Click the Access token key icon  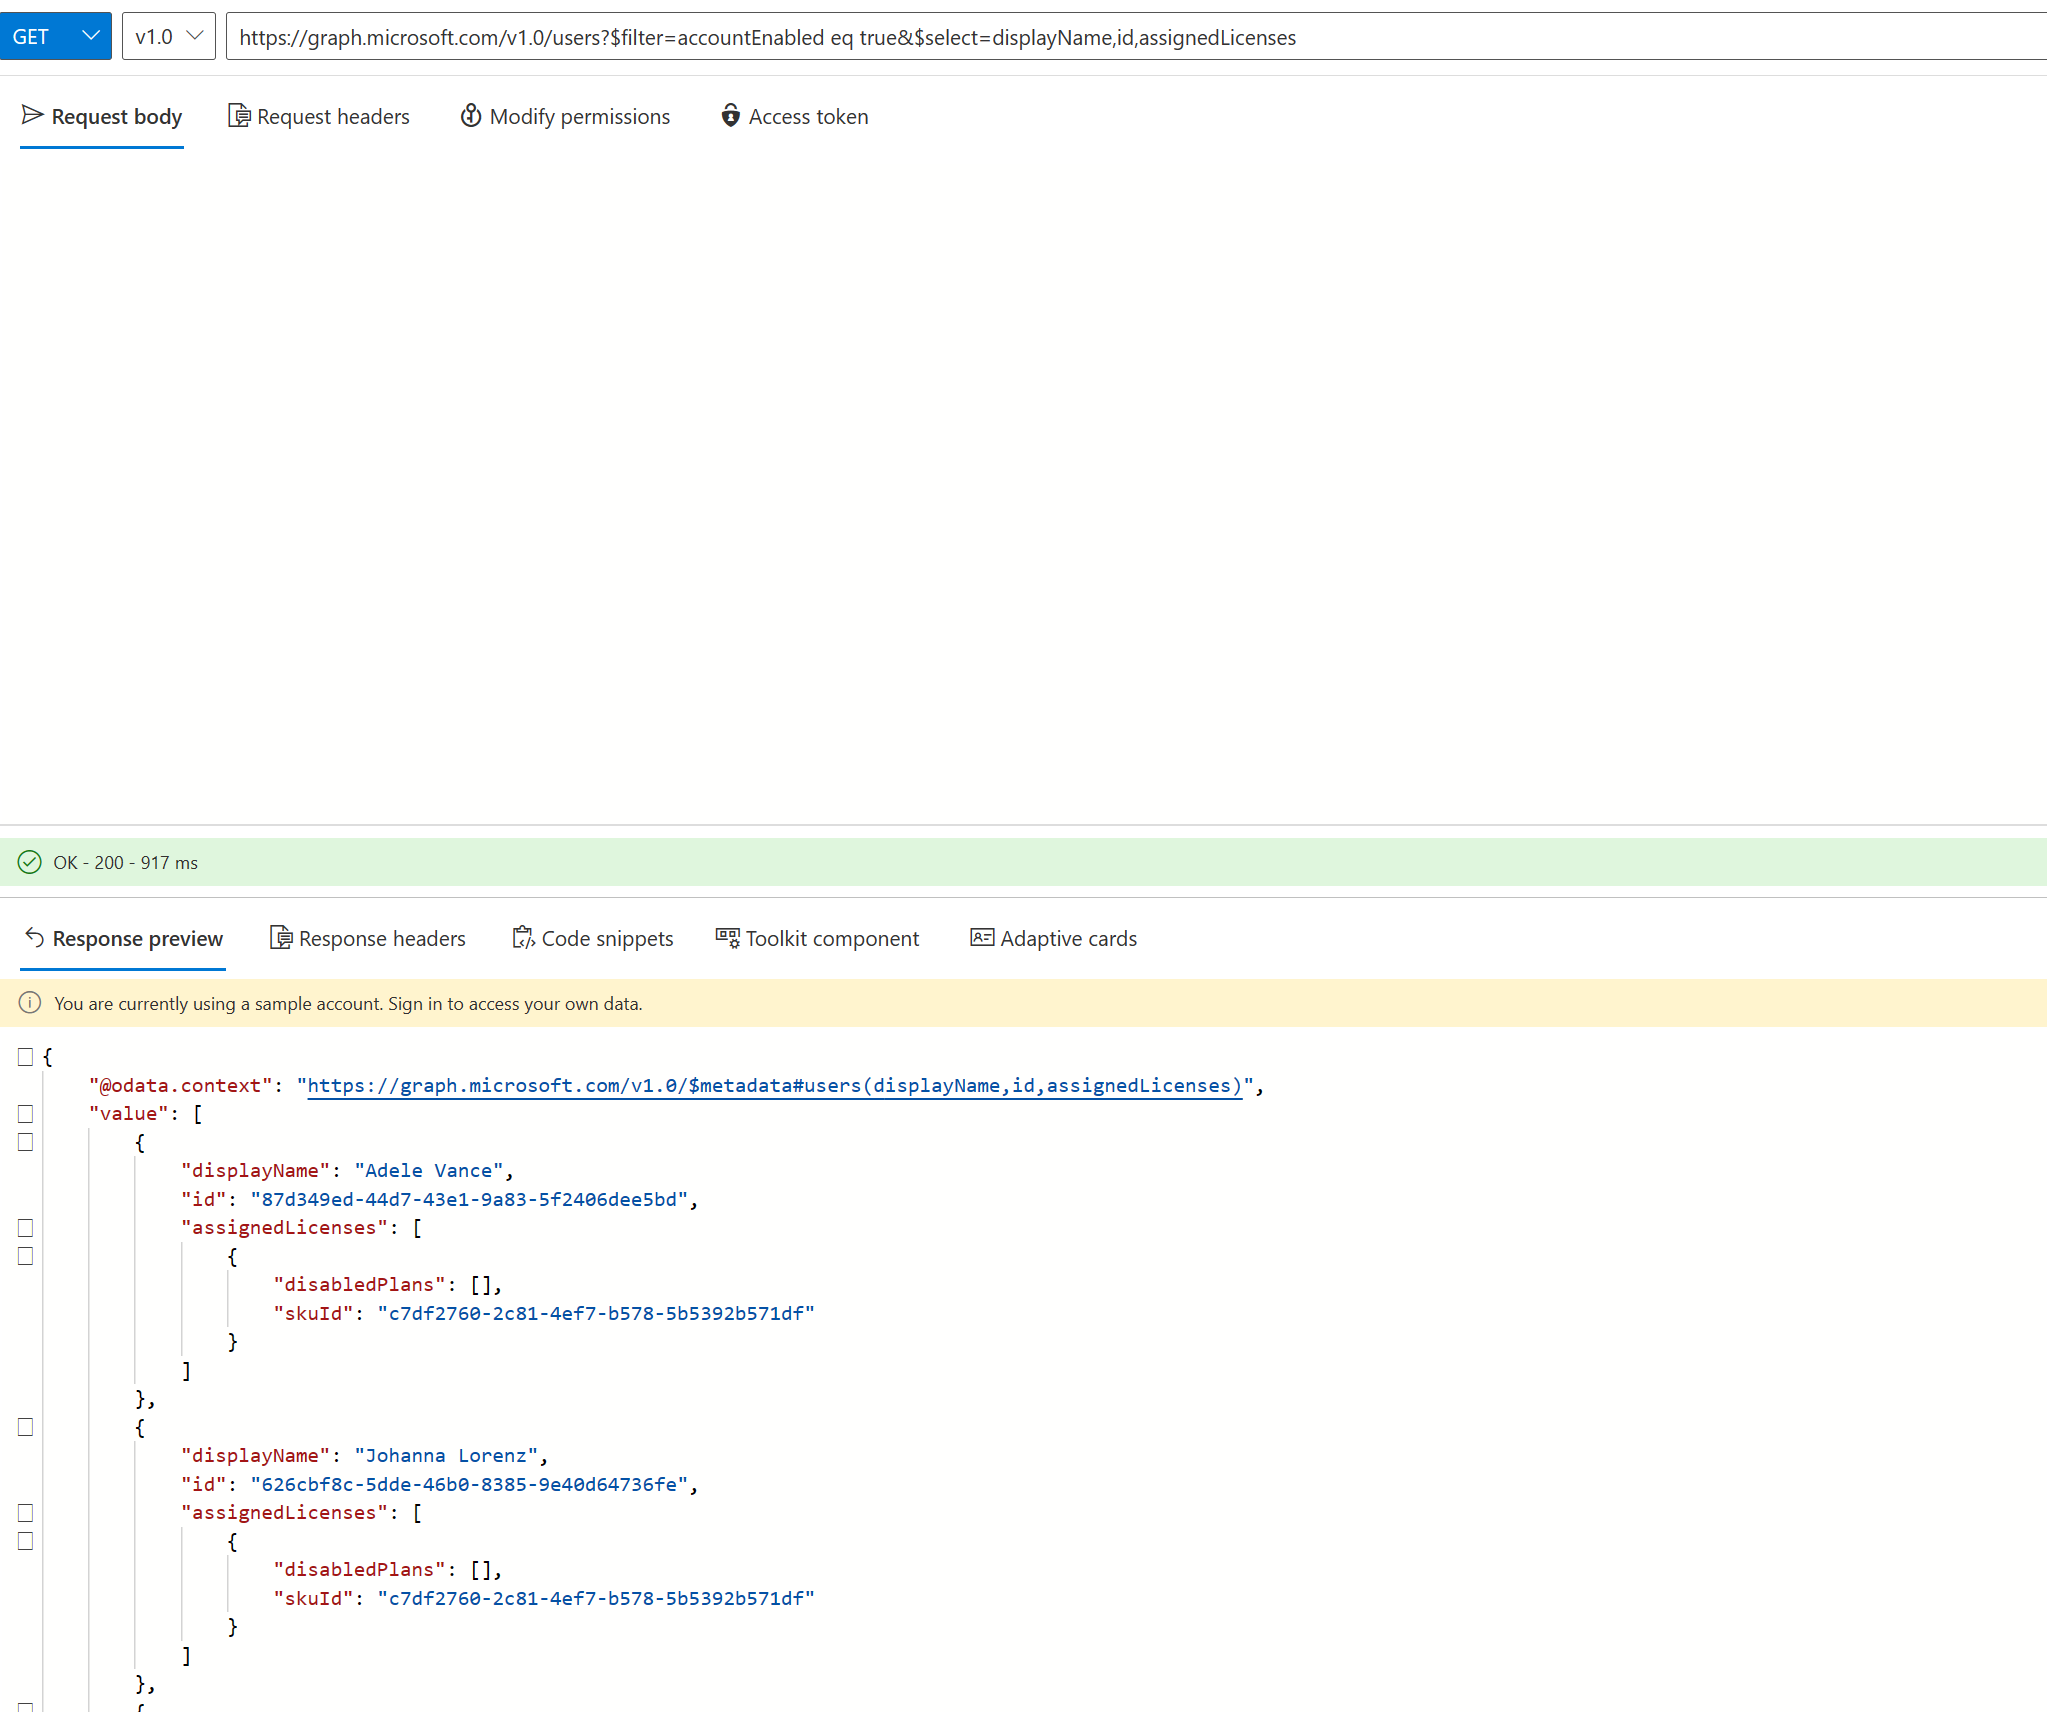730,116
